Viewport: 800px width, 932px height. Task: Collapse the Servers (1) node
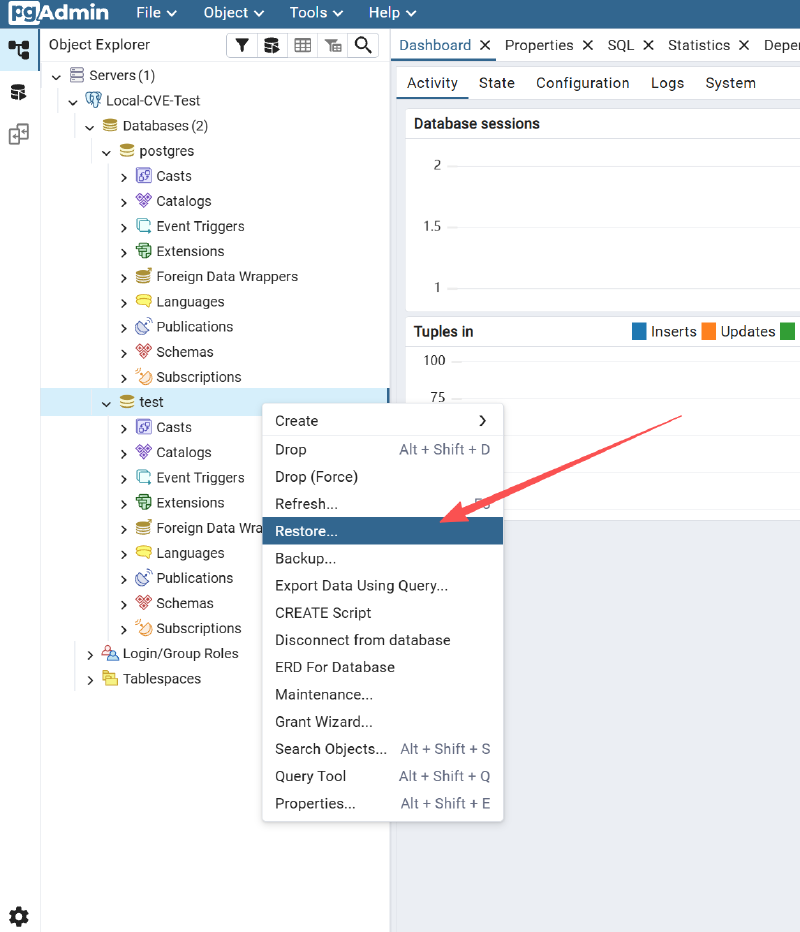56,77
